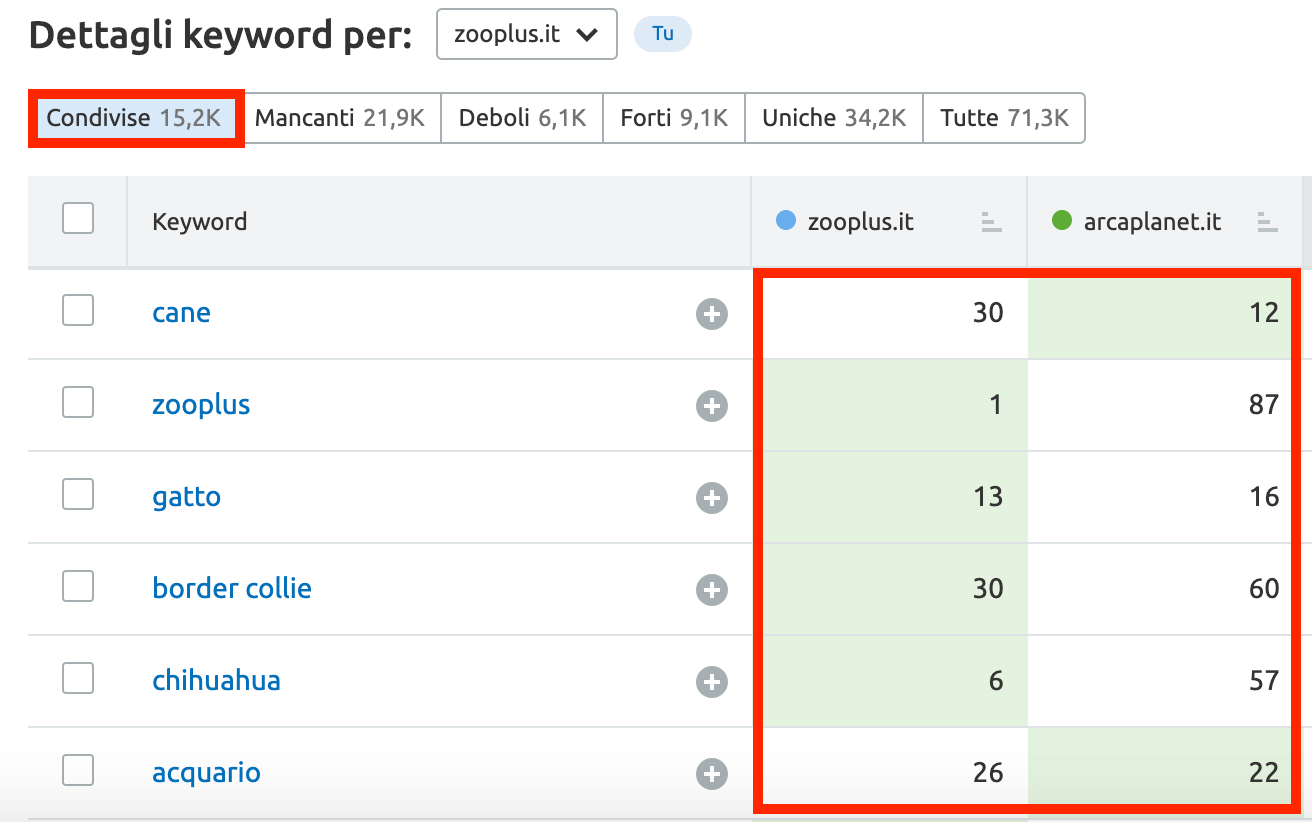Click position 60 in border collie row
1312x822 pixels.
1264,589
